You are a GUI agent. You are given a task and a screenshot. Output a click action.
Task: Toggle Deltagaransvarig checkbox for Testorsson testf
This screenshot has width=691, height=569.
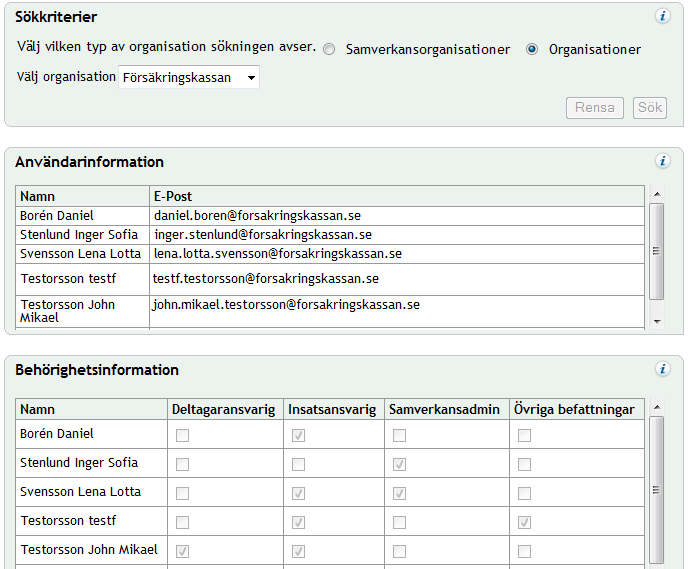coord(182,522)
